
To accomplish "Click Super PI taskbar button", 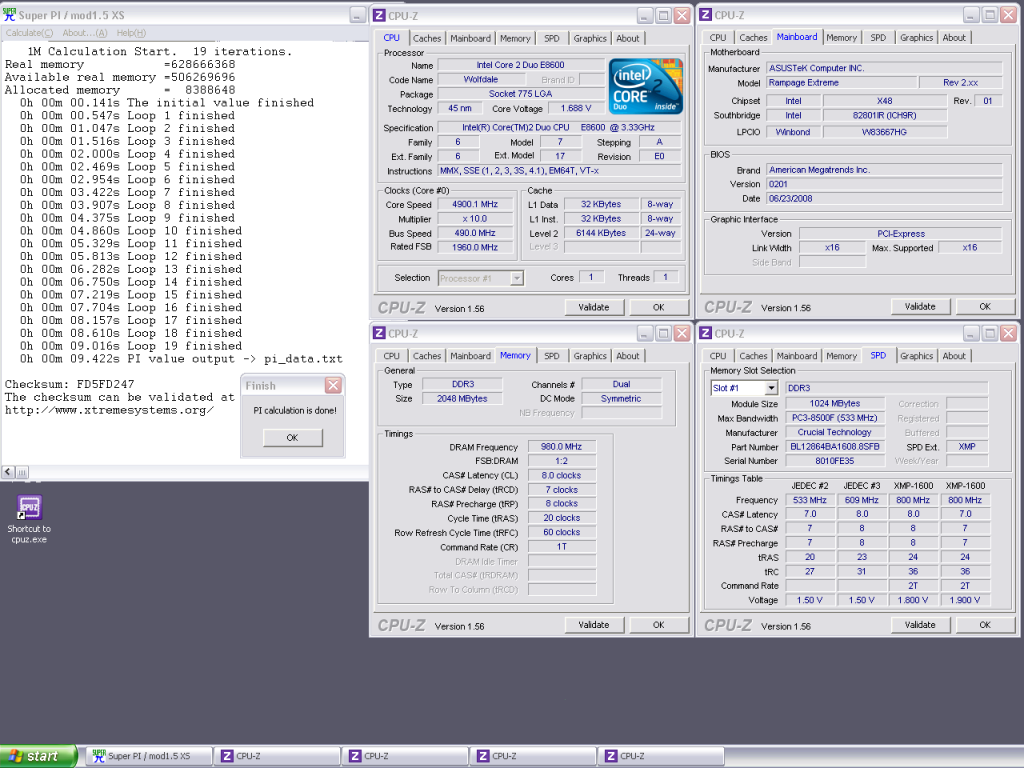I will pyautogui.click(x=150, y=756).
